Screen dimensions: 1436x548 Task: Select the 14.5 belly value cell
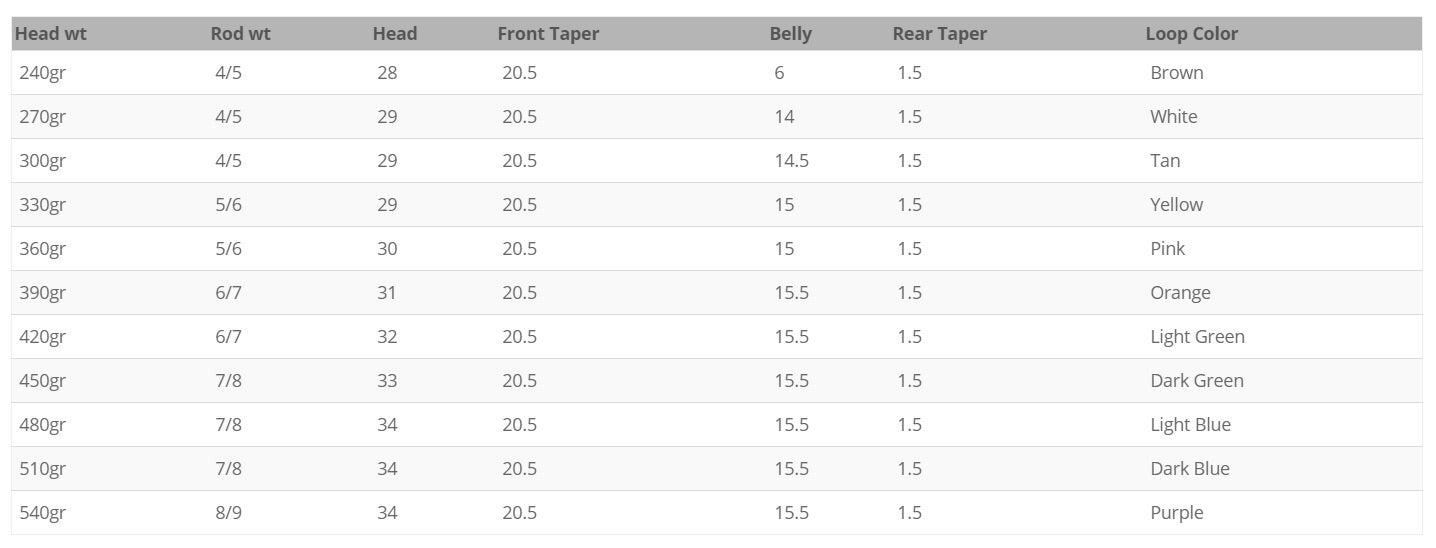point(791,161)
